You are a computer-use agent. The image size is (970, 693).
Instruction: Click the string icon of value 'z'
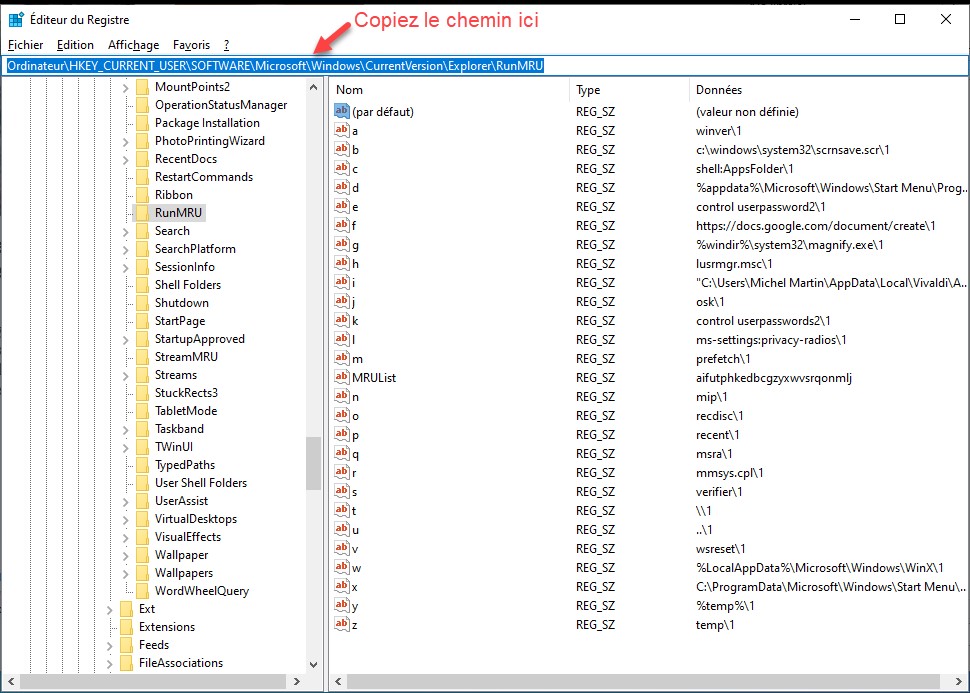(x=341, y=625)
